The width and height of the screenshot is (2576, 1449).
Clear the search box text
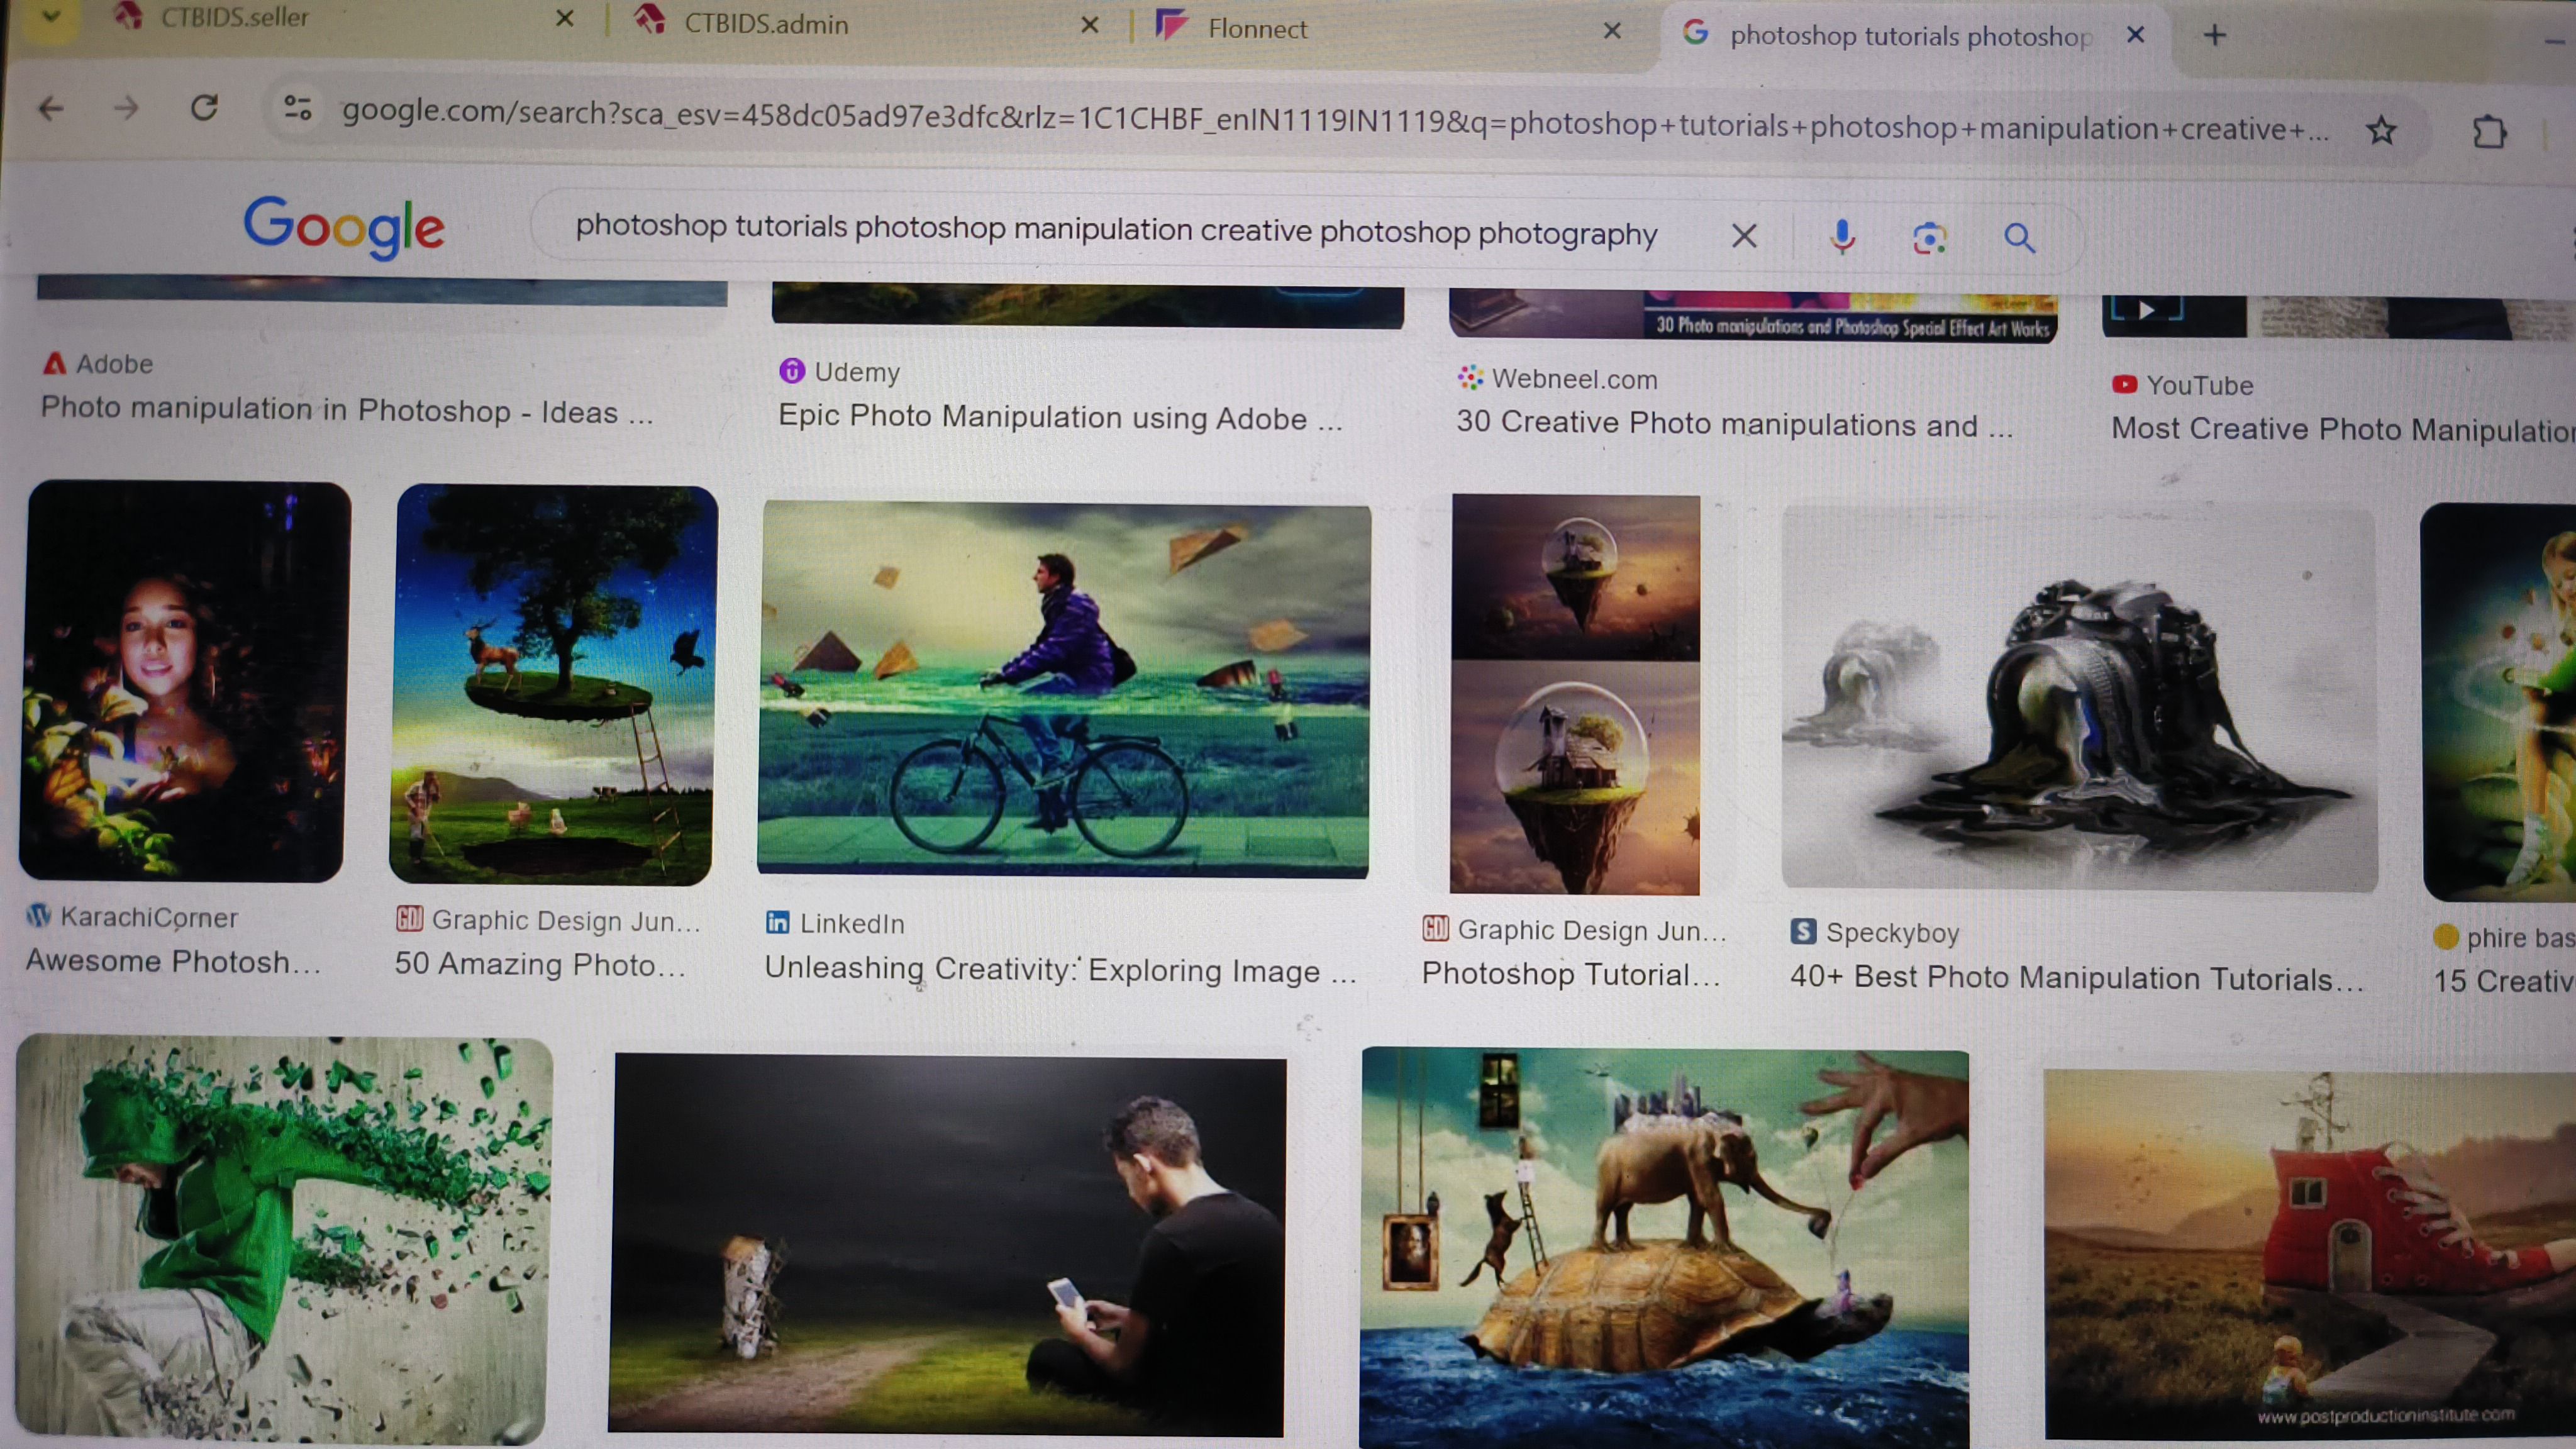click(x=1744, y=236)
